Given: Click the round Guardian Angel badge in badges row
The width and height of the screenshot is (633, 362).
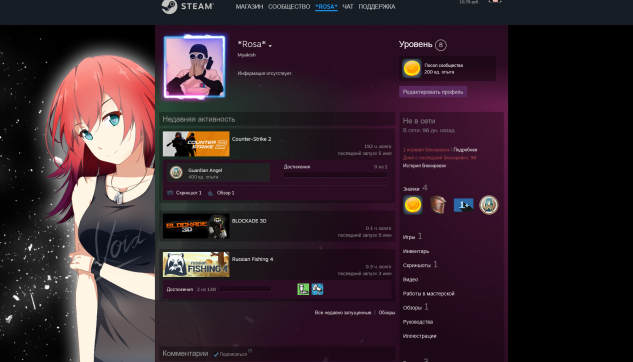Looking at the screenshot, I should click(488, 205).
